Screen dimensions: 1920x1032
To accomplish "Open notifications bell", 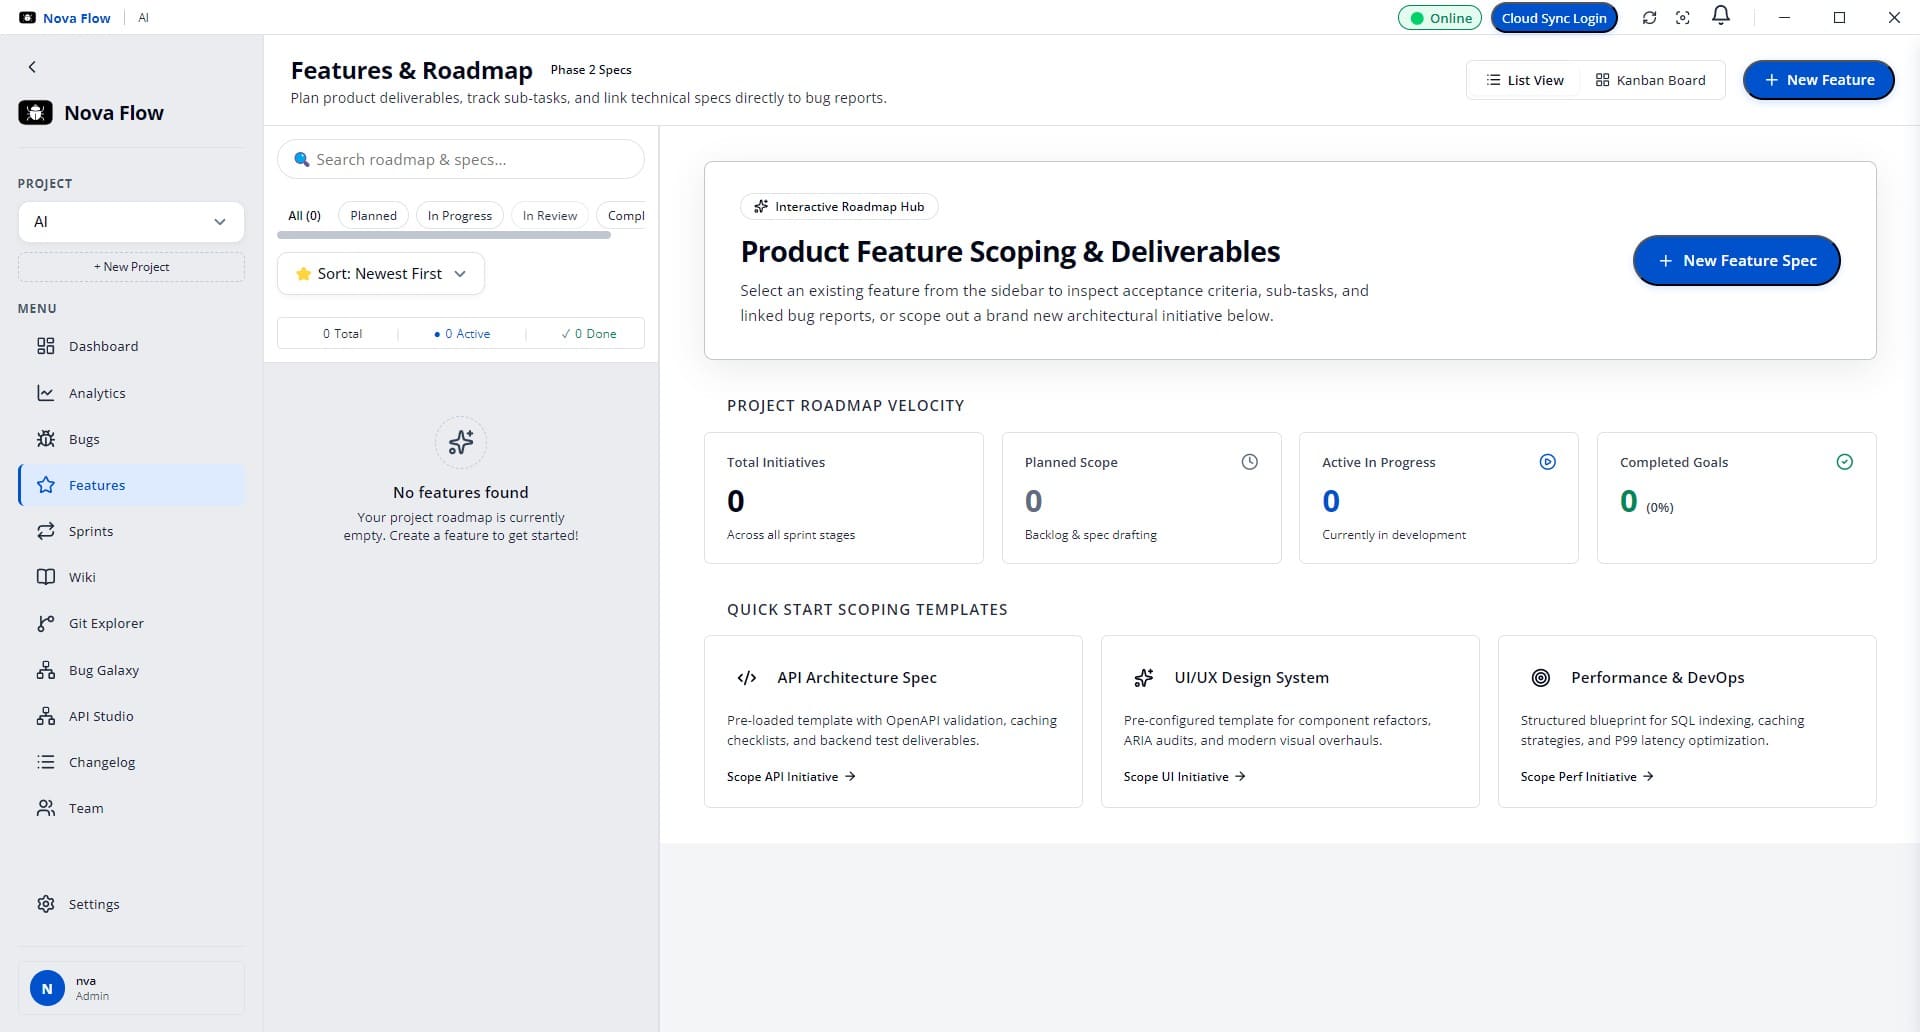I will pos(1721,16).
